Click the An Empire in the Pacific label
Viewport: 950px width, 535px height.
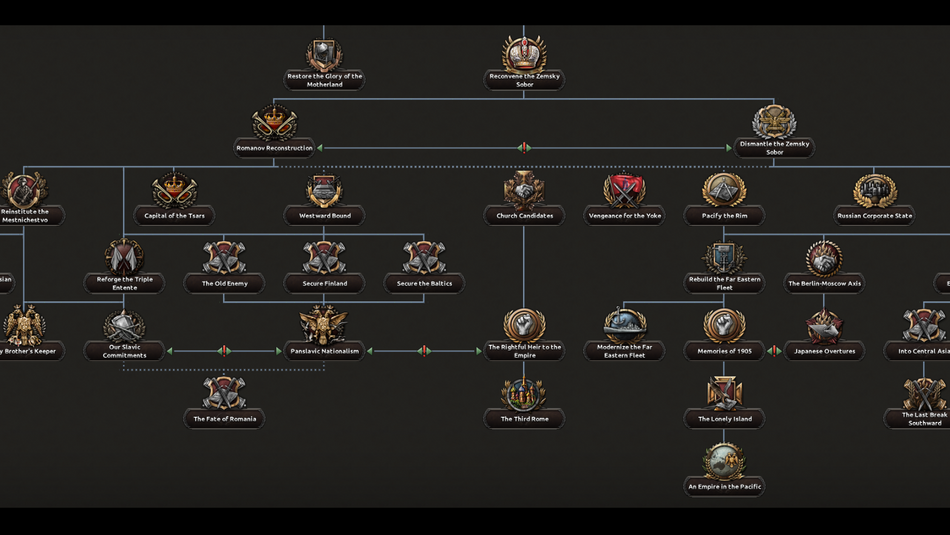click(724, 487)
